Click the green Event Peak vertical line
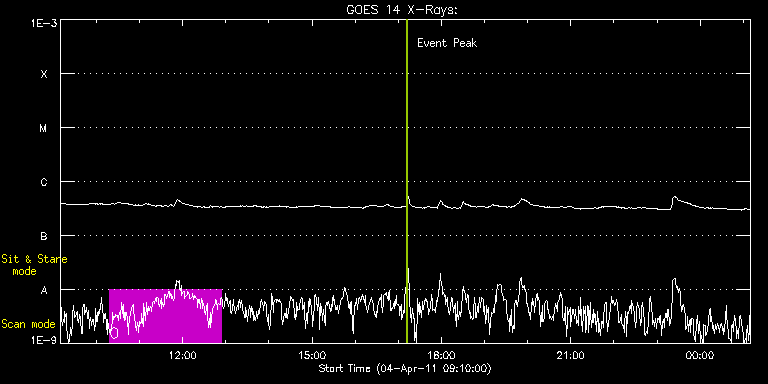 point(407,181)
